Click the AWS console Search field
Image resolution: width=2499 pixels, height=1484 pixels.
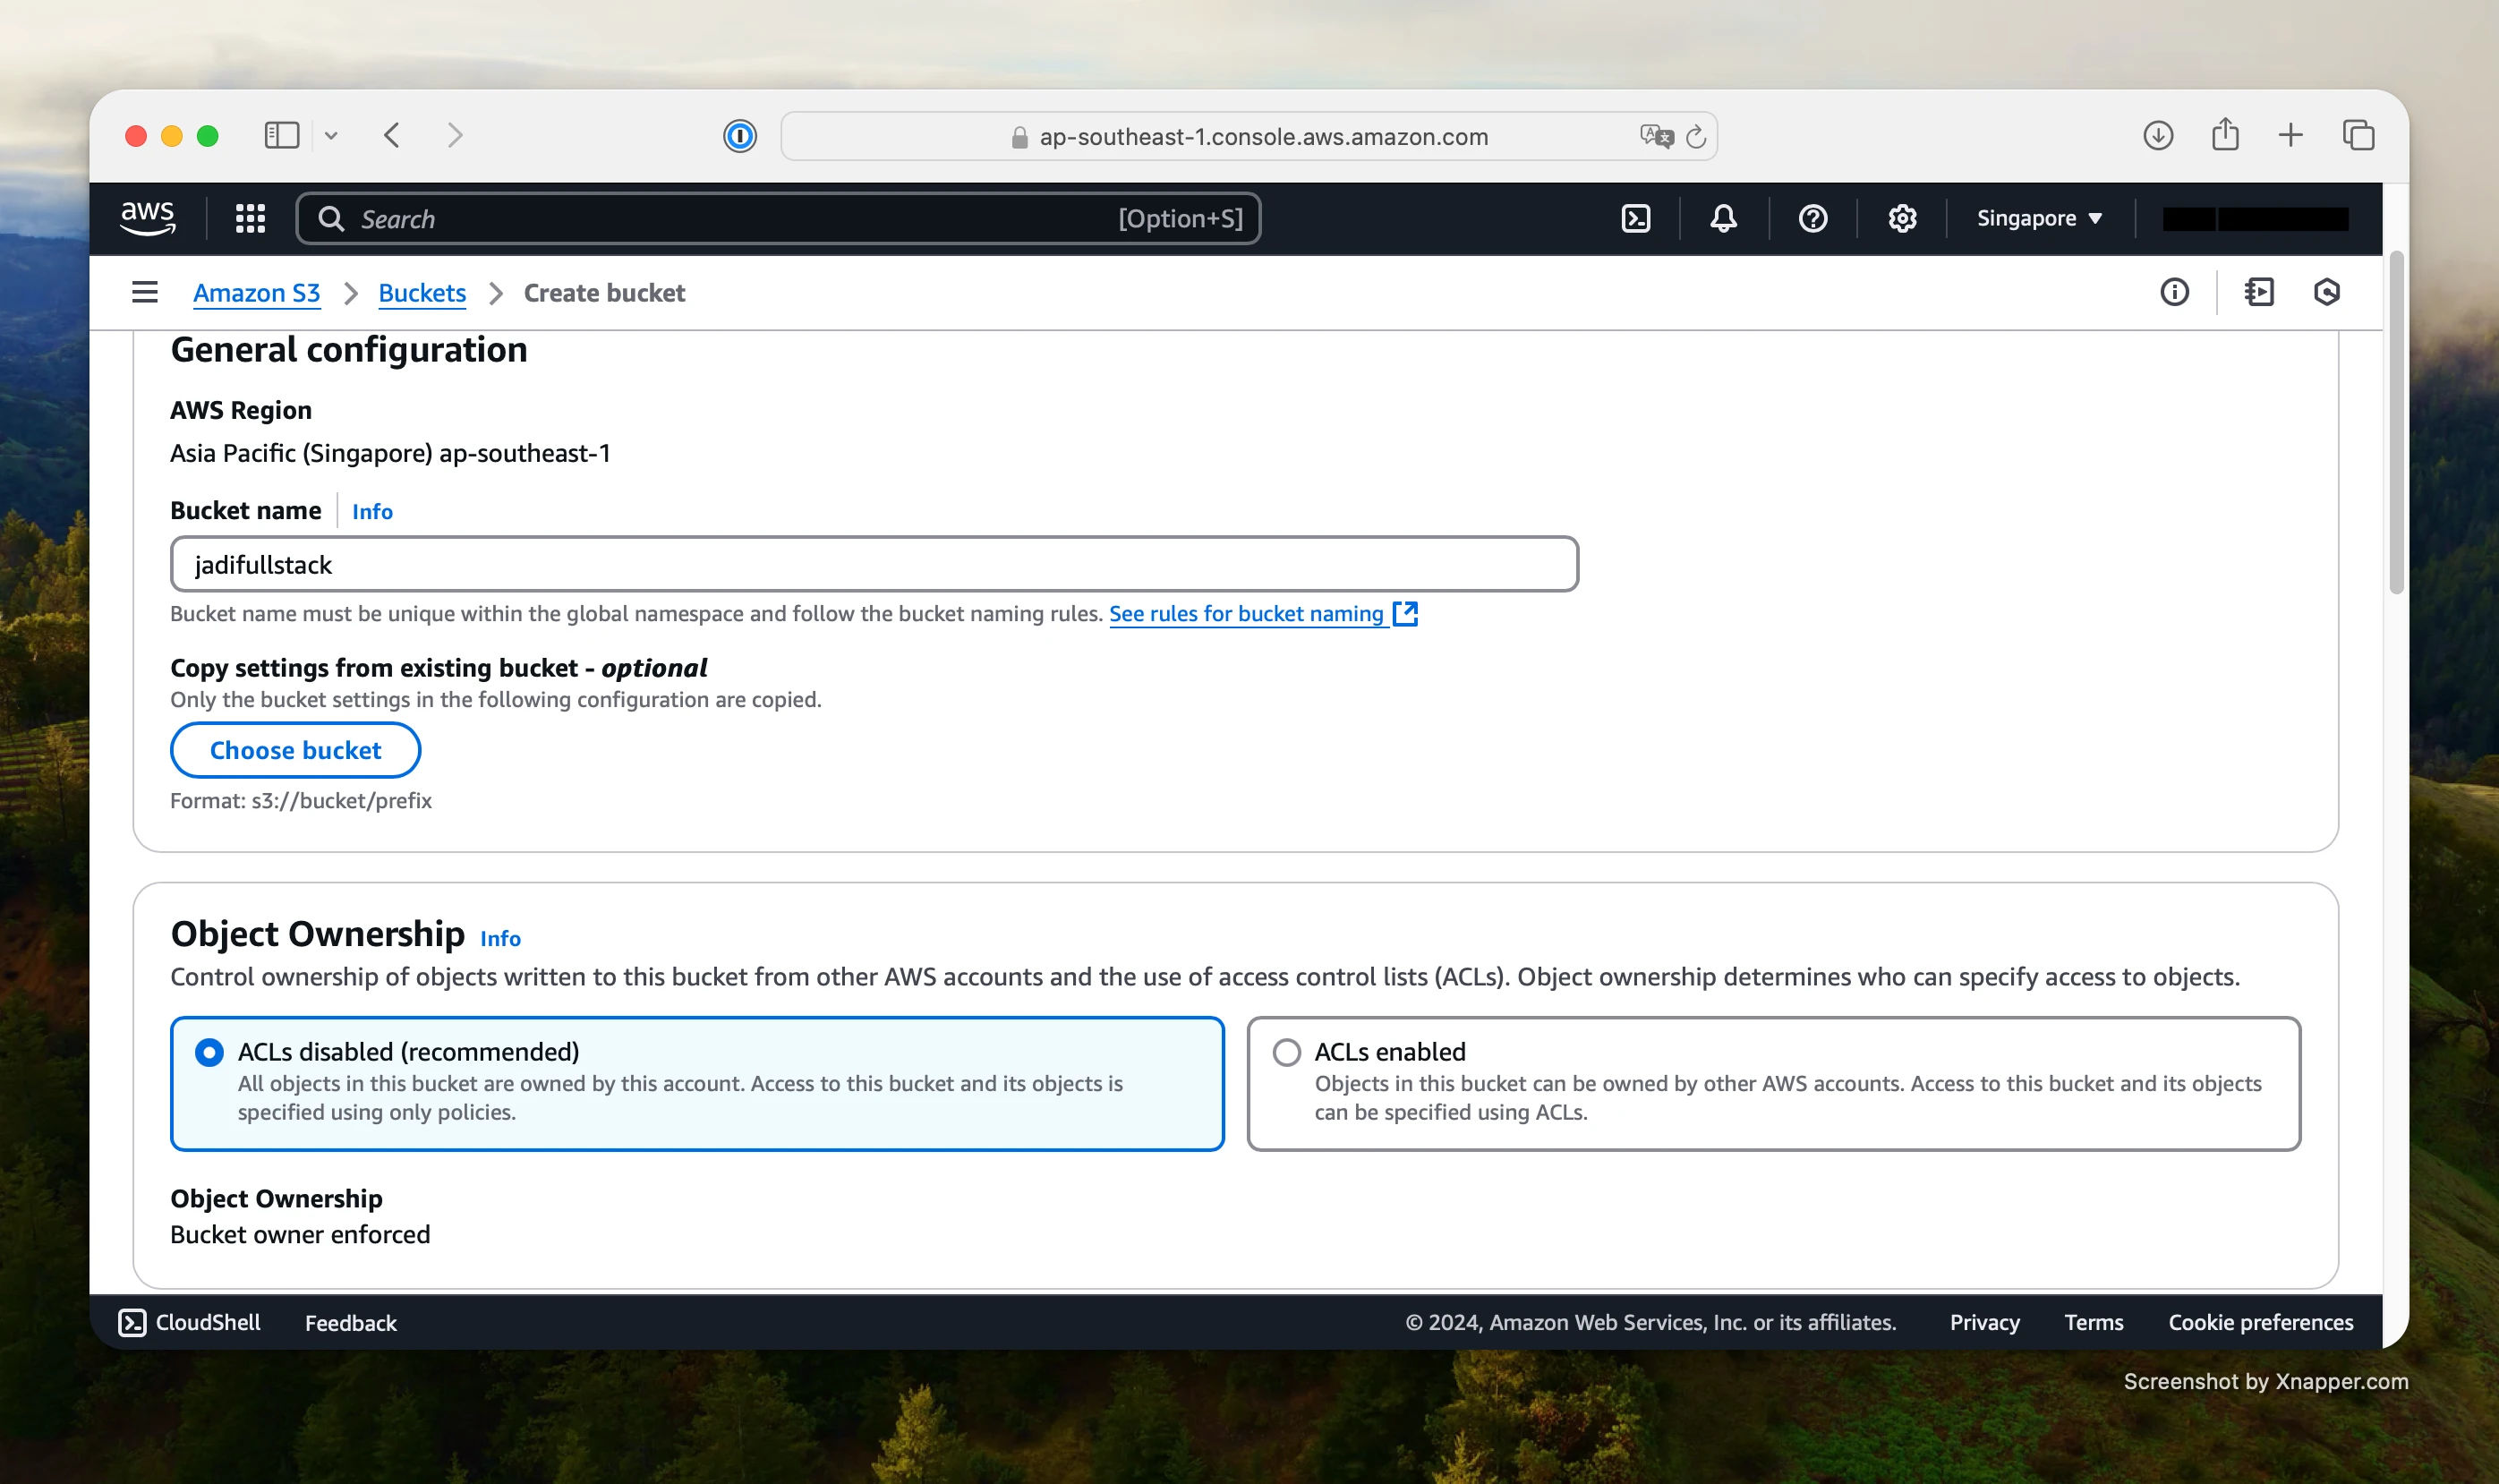click(x=778, y=218)
